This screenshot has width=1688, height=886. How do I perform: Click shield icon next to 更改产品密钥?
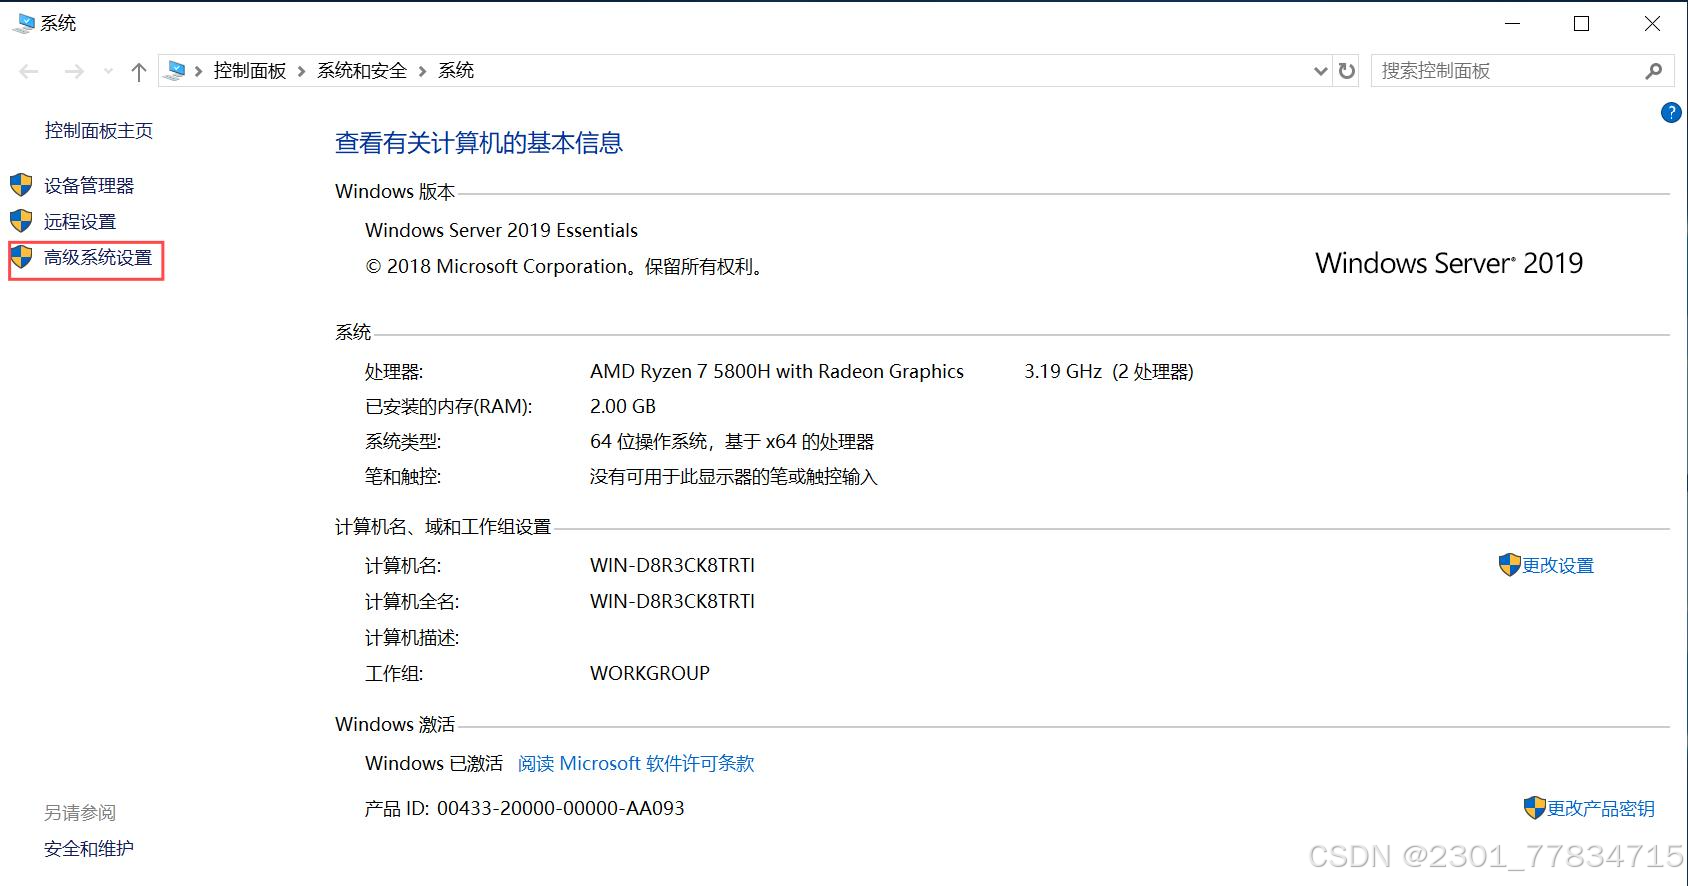point(1535,808)
